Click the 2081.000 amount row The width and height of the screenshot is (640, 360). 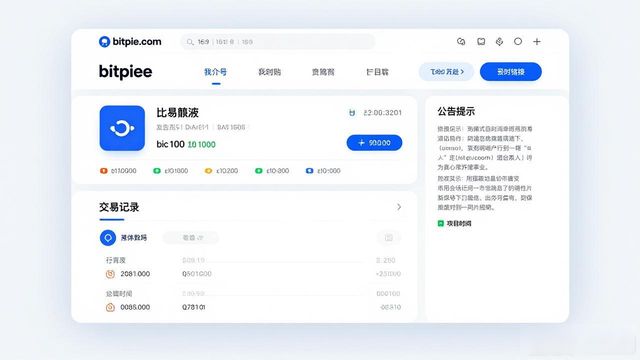135,274
